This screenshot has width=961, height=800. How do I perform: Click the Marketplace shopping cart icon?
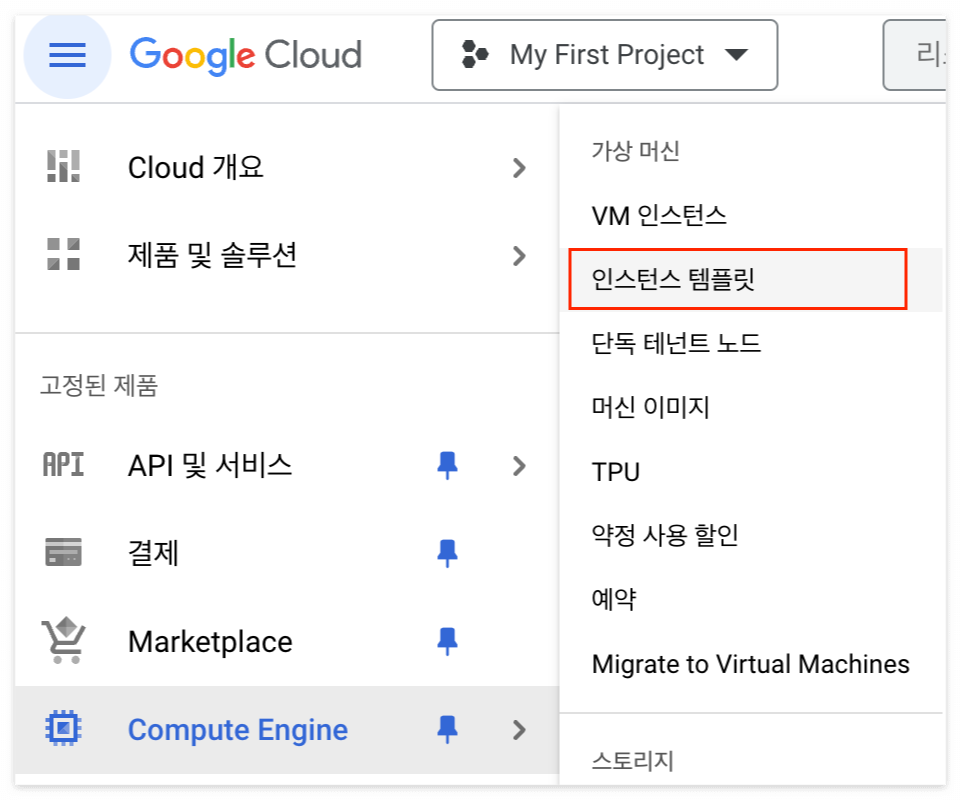coord(64,641)
